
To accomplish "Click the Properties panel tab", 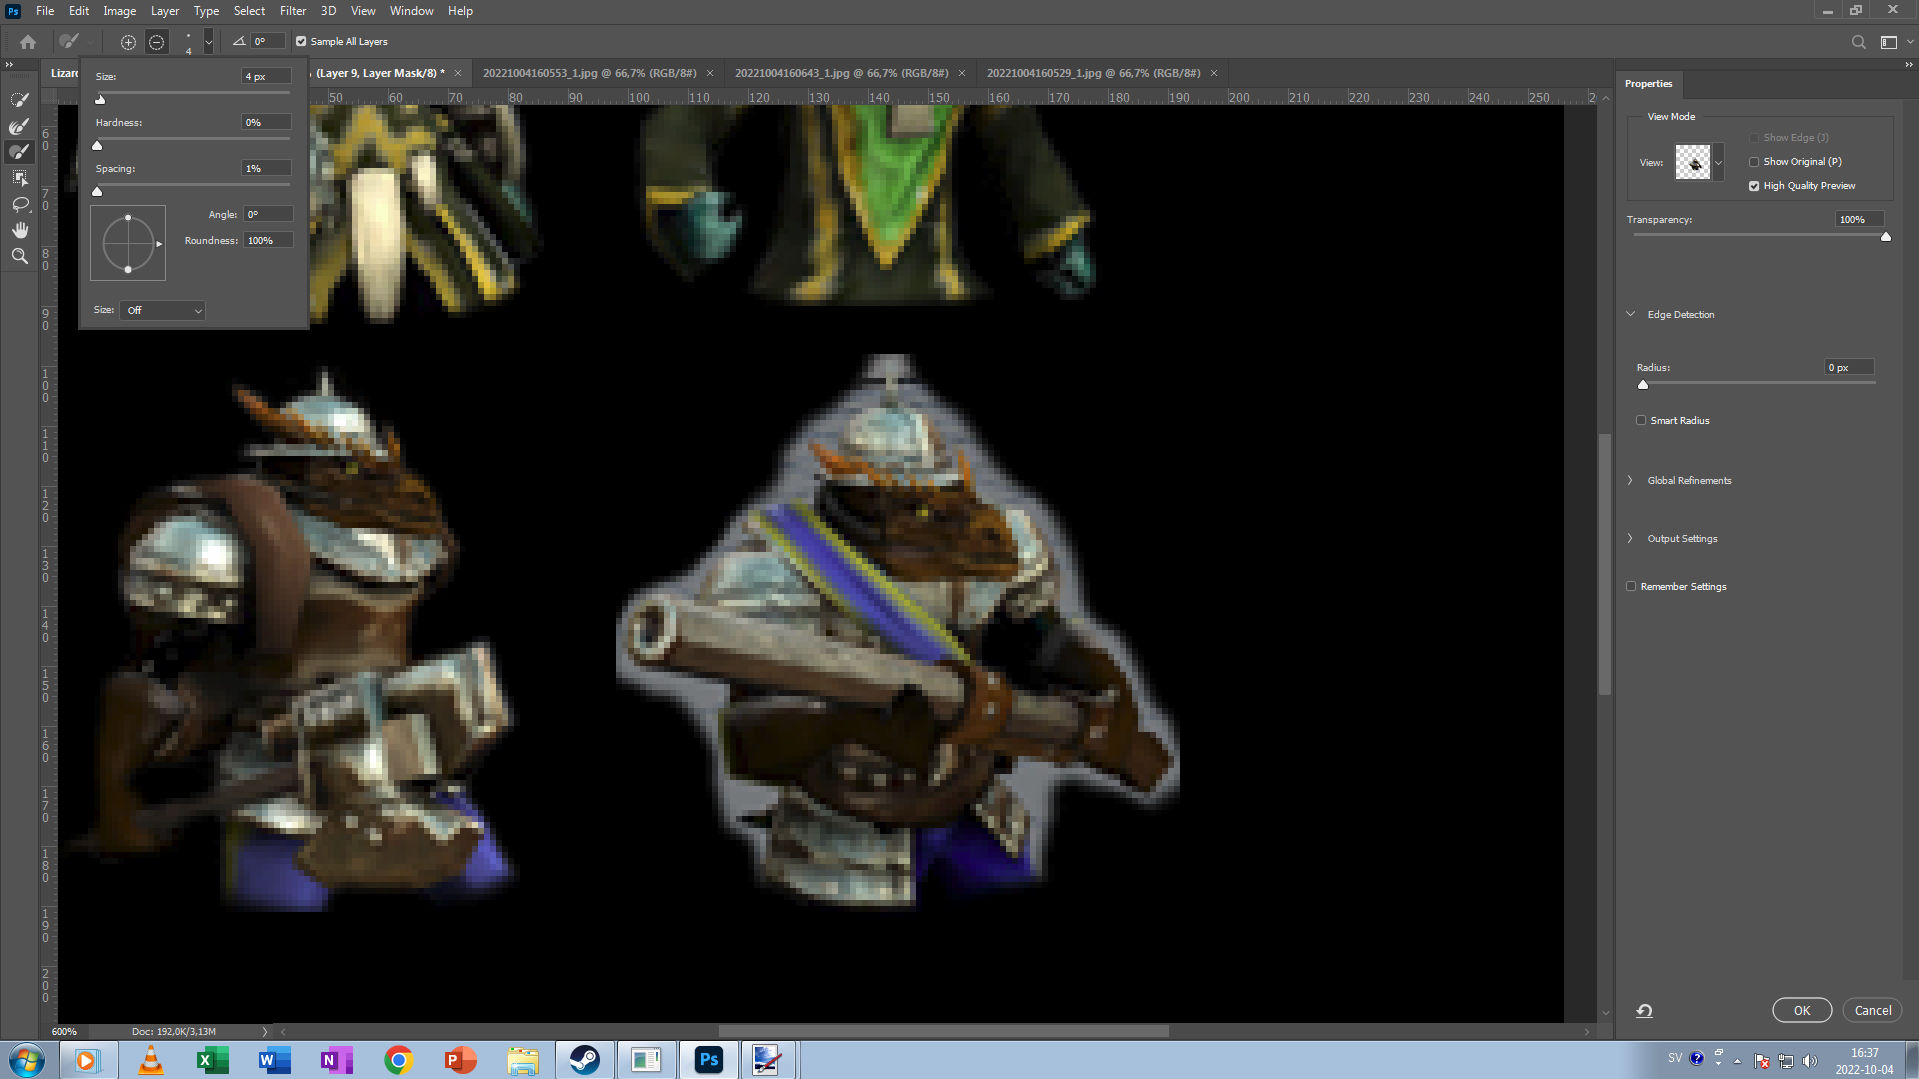I will (1648, 84).
